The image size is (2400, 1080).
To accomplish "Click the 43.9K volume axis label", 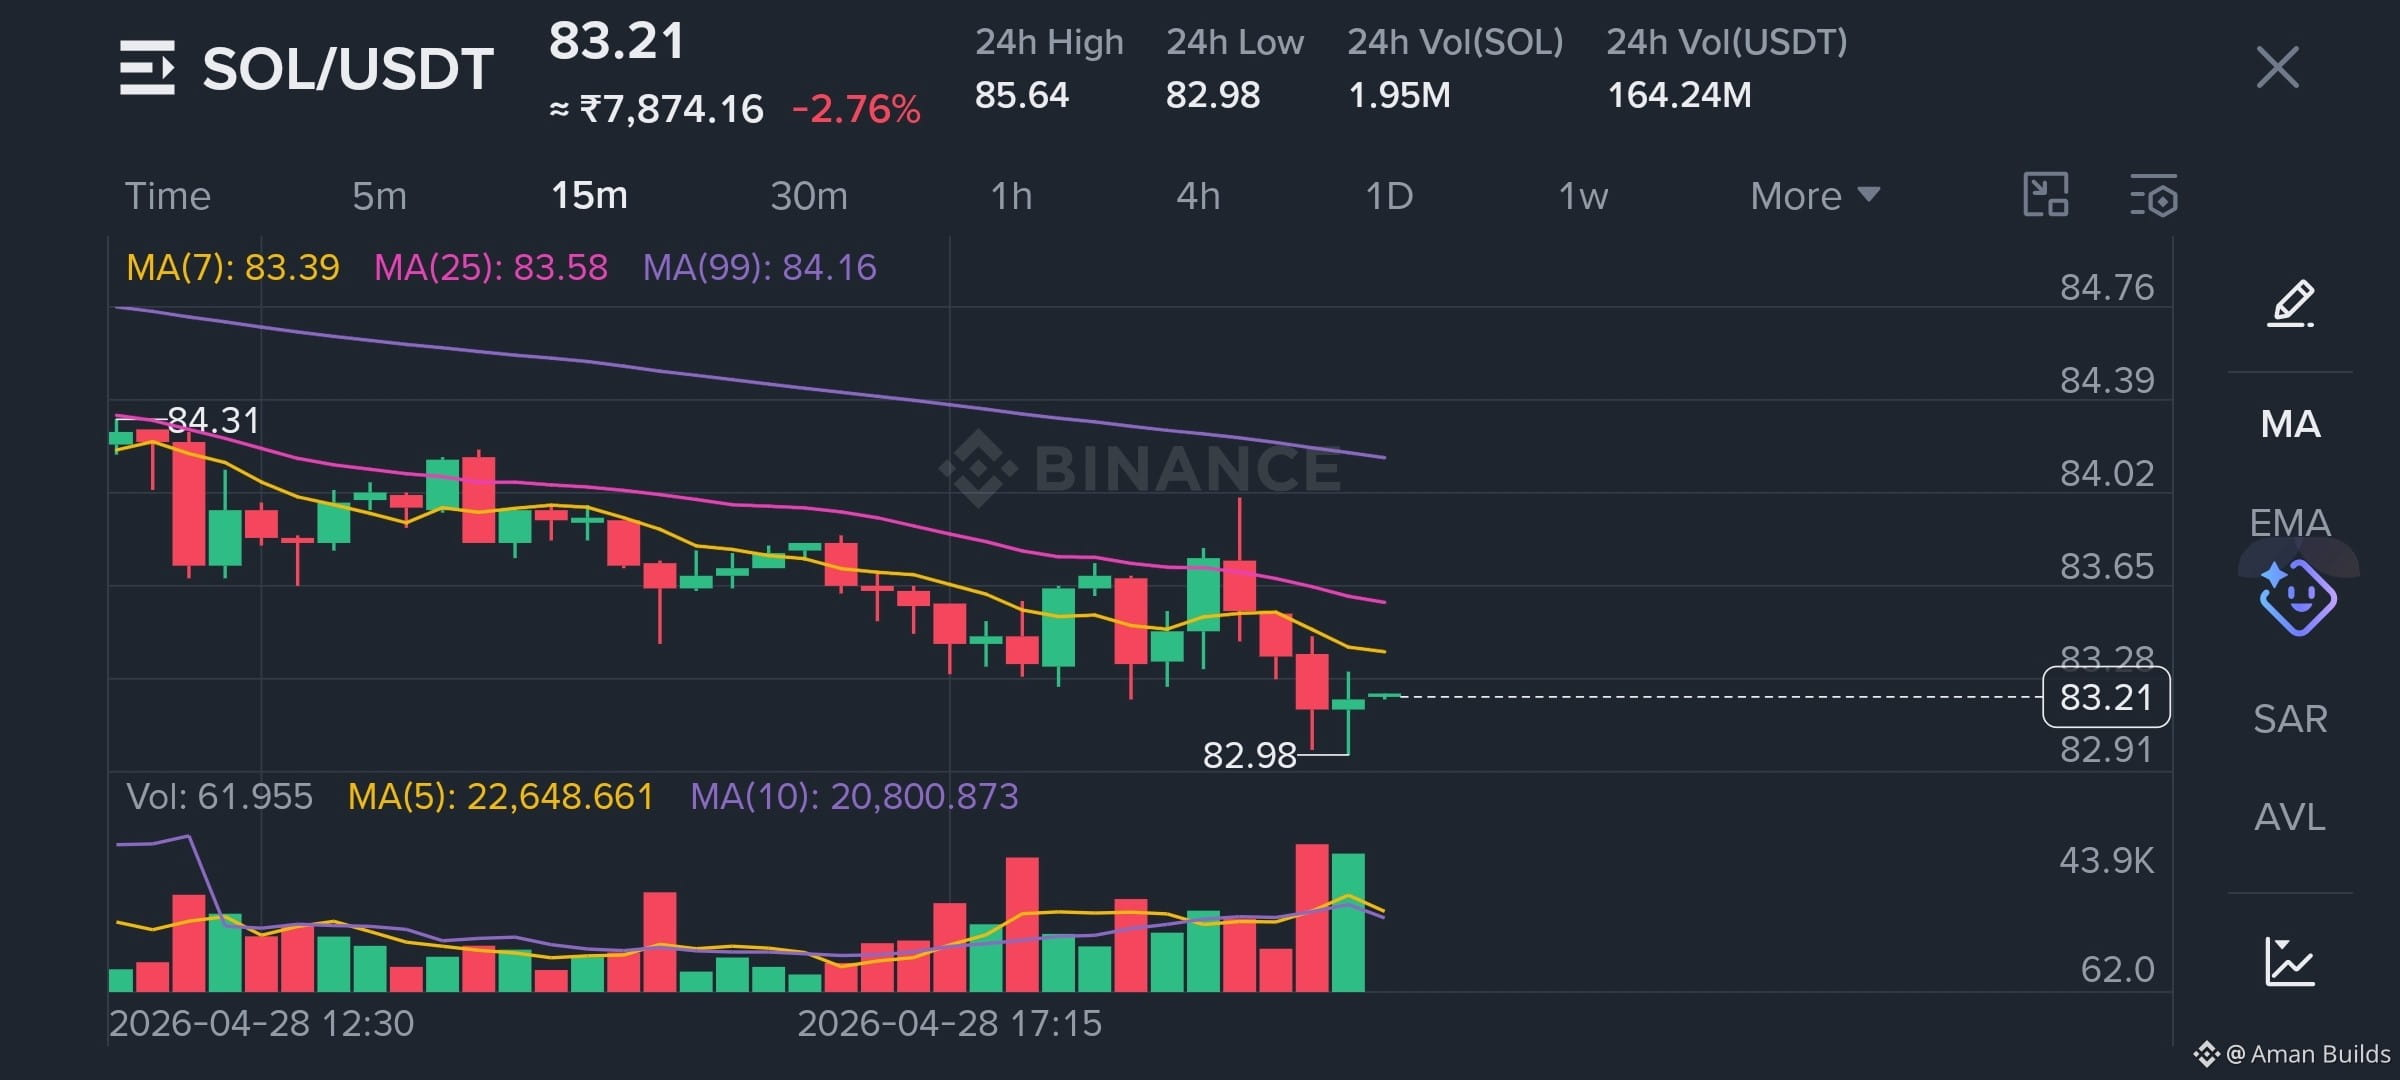I will click(x=2106, y=860).
